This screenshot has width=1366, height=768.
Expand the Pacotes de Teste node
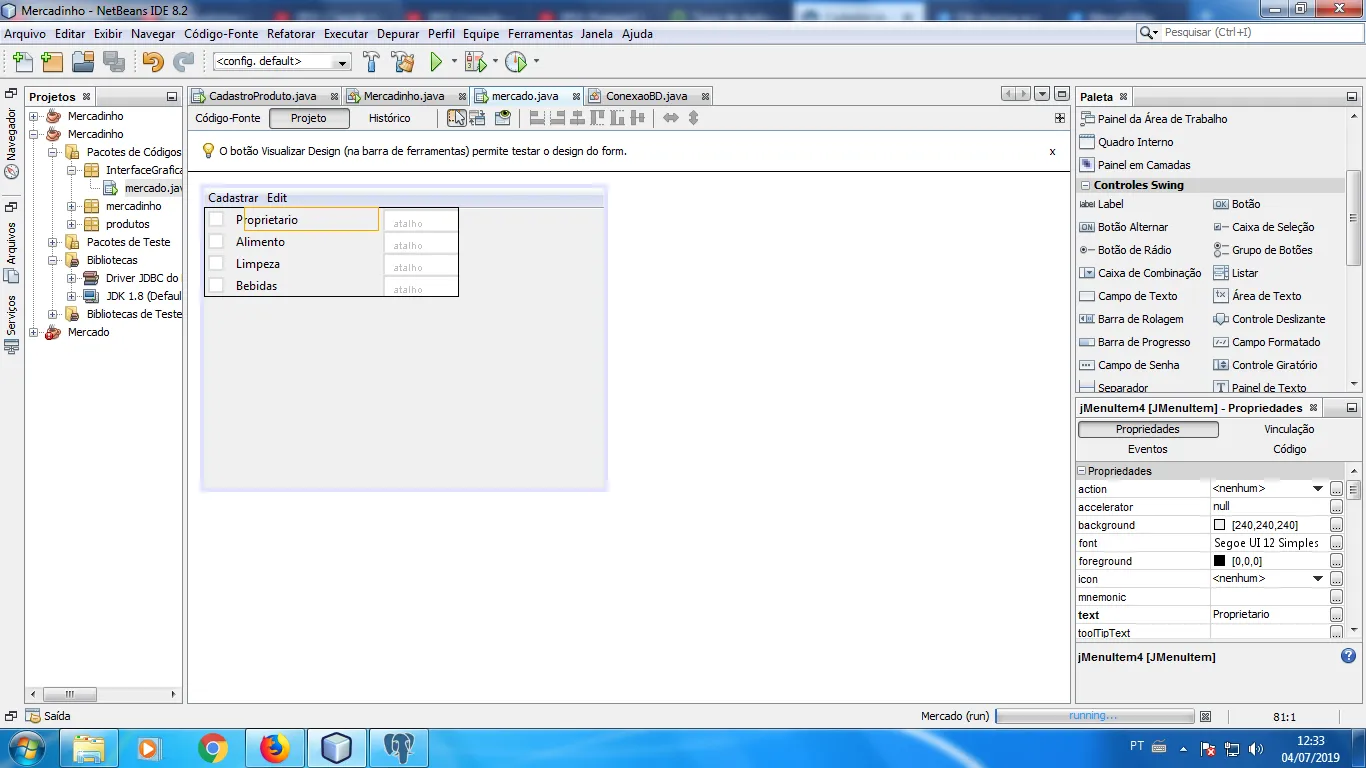coord(52,242)
